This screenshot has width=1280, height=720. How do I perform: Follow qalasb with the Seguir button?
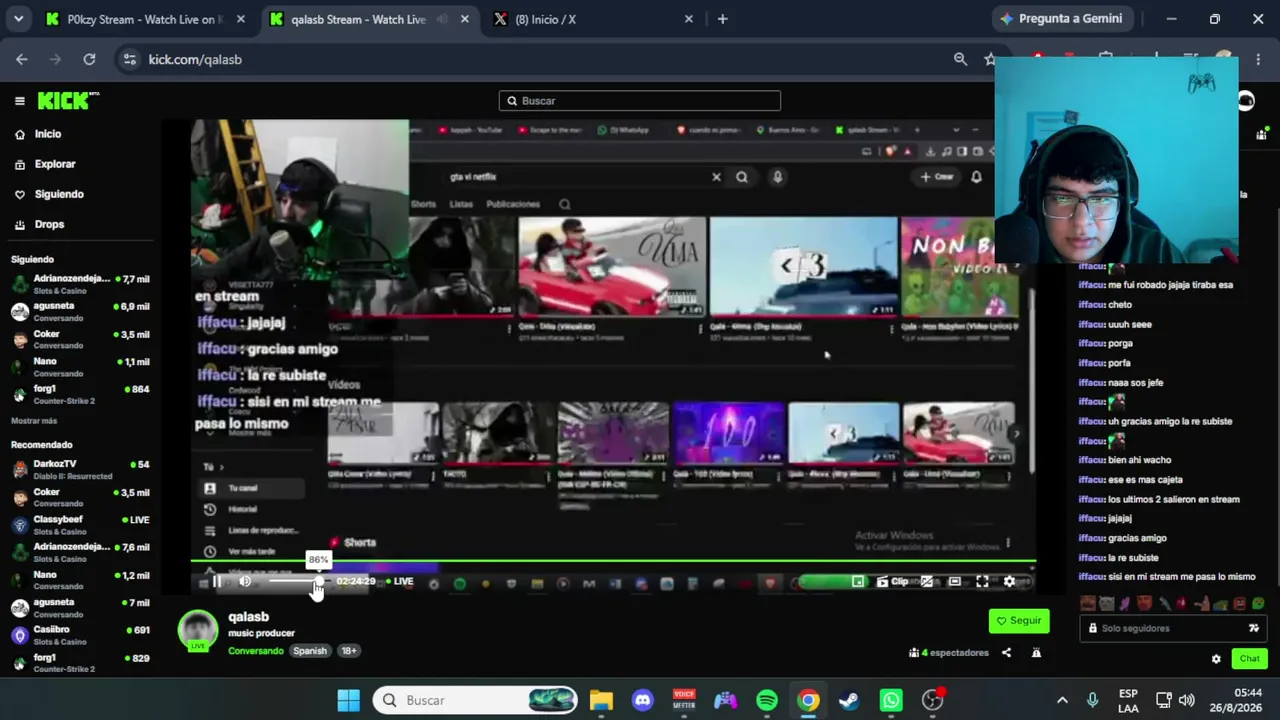click(1019, 621)
